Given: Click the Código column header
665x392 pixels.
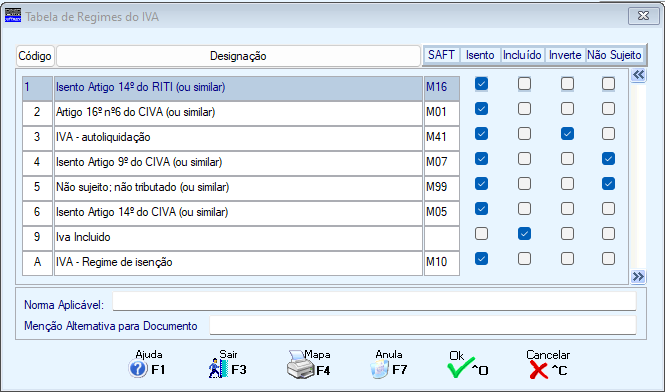Looking at the screenshot, I should pos(35,56).
